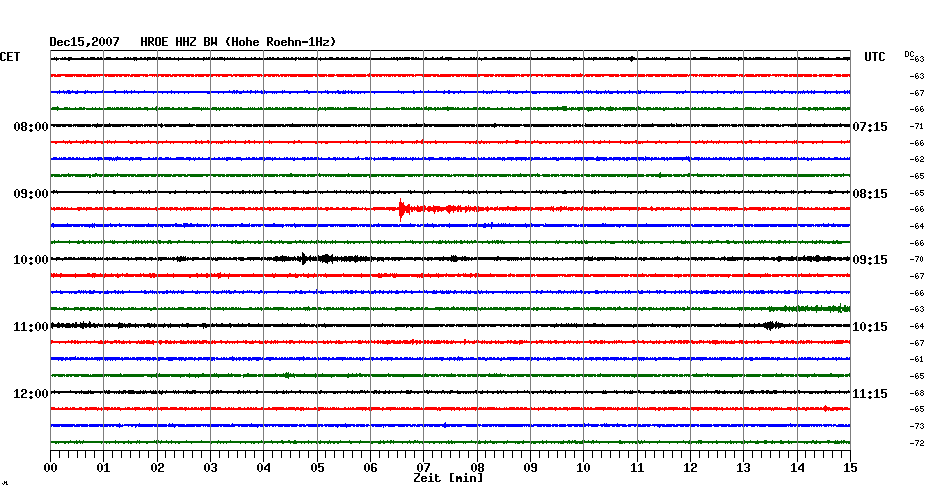930x494 pixels.
Task: Click minute tick label 11 on time axis
Action: pyautogui.click(x=637, y=468)
